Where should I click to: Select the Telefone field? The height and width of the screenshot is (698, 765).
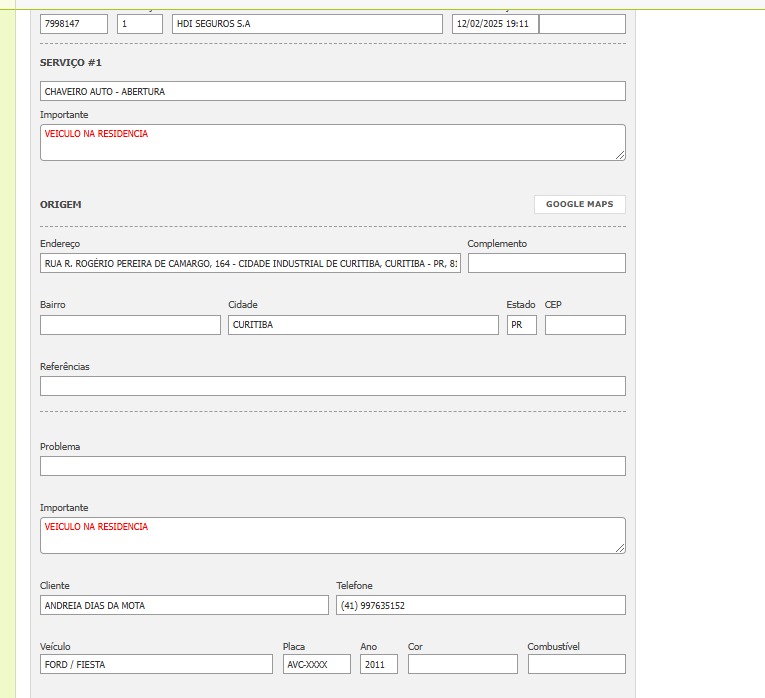pyautogui.click(x=480, y=605)
